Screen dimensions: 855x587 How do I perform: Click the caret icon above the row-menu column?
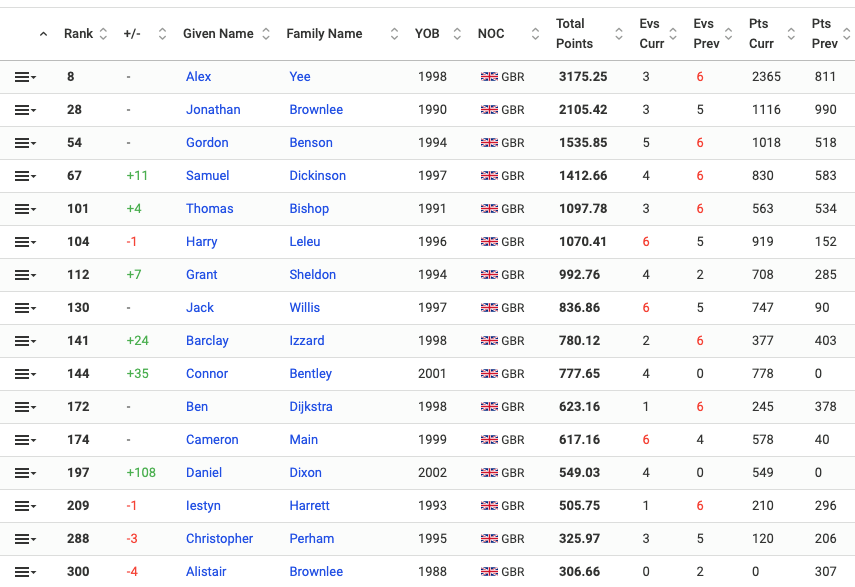point(41,34)
